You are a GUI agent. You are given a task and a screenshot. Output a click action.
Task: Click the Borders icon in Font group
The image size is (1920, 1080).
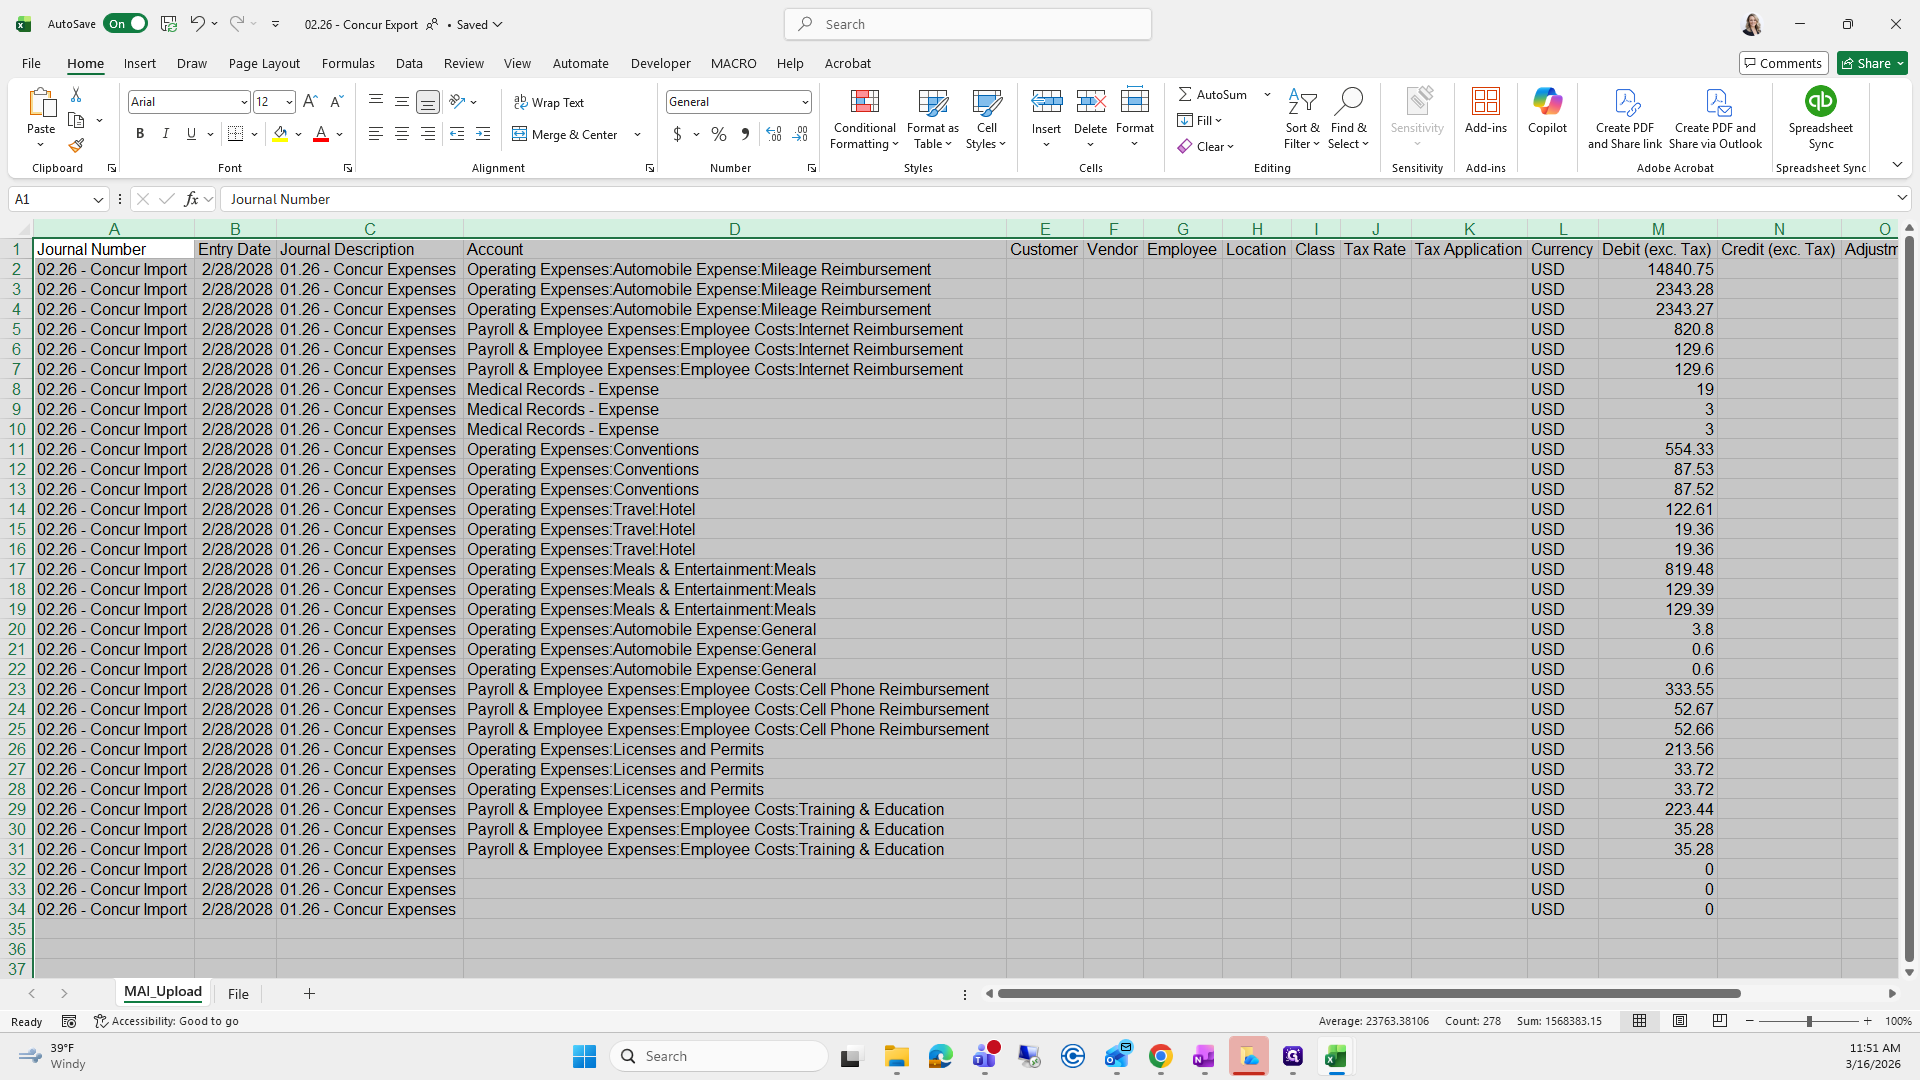pos(236,134)
